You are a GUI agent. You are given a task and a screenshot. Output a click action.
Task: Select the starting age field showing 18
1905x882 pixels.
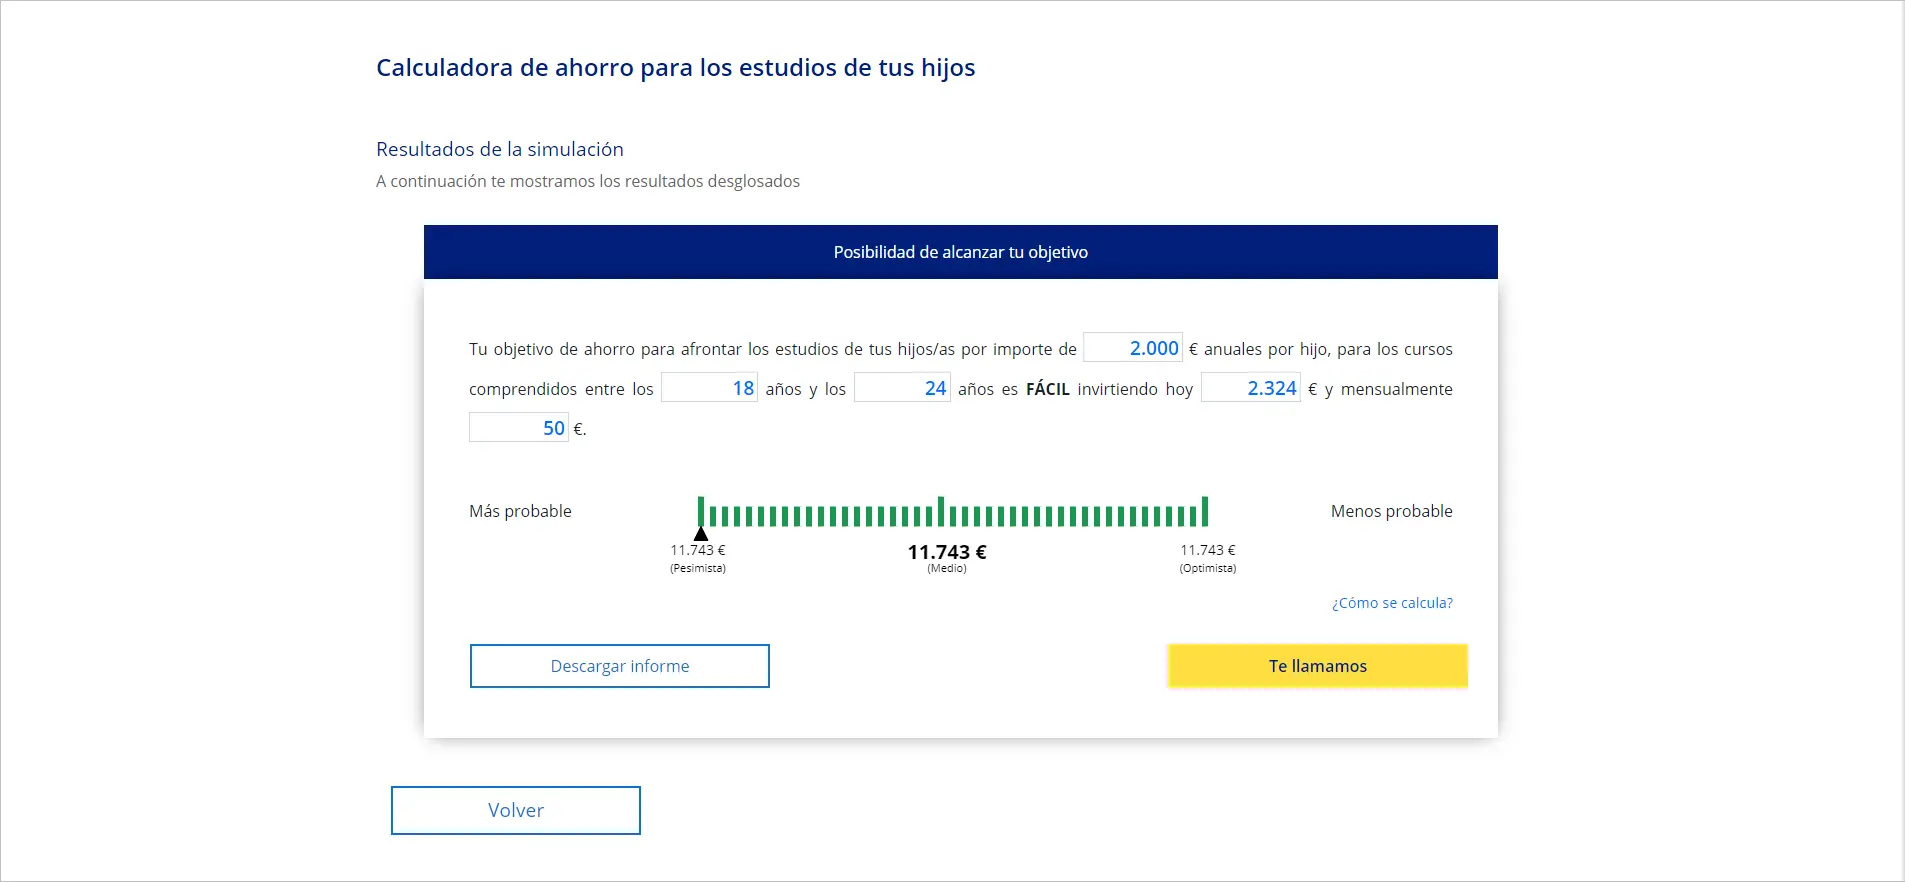click(x=709, y=388)
